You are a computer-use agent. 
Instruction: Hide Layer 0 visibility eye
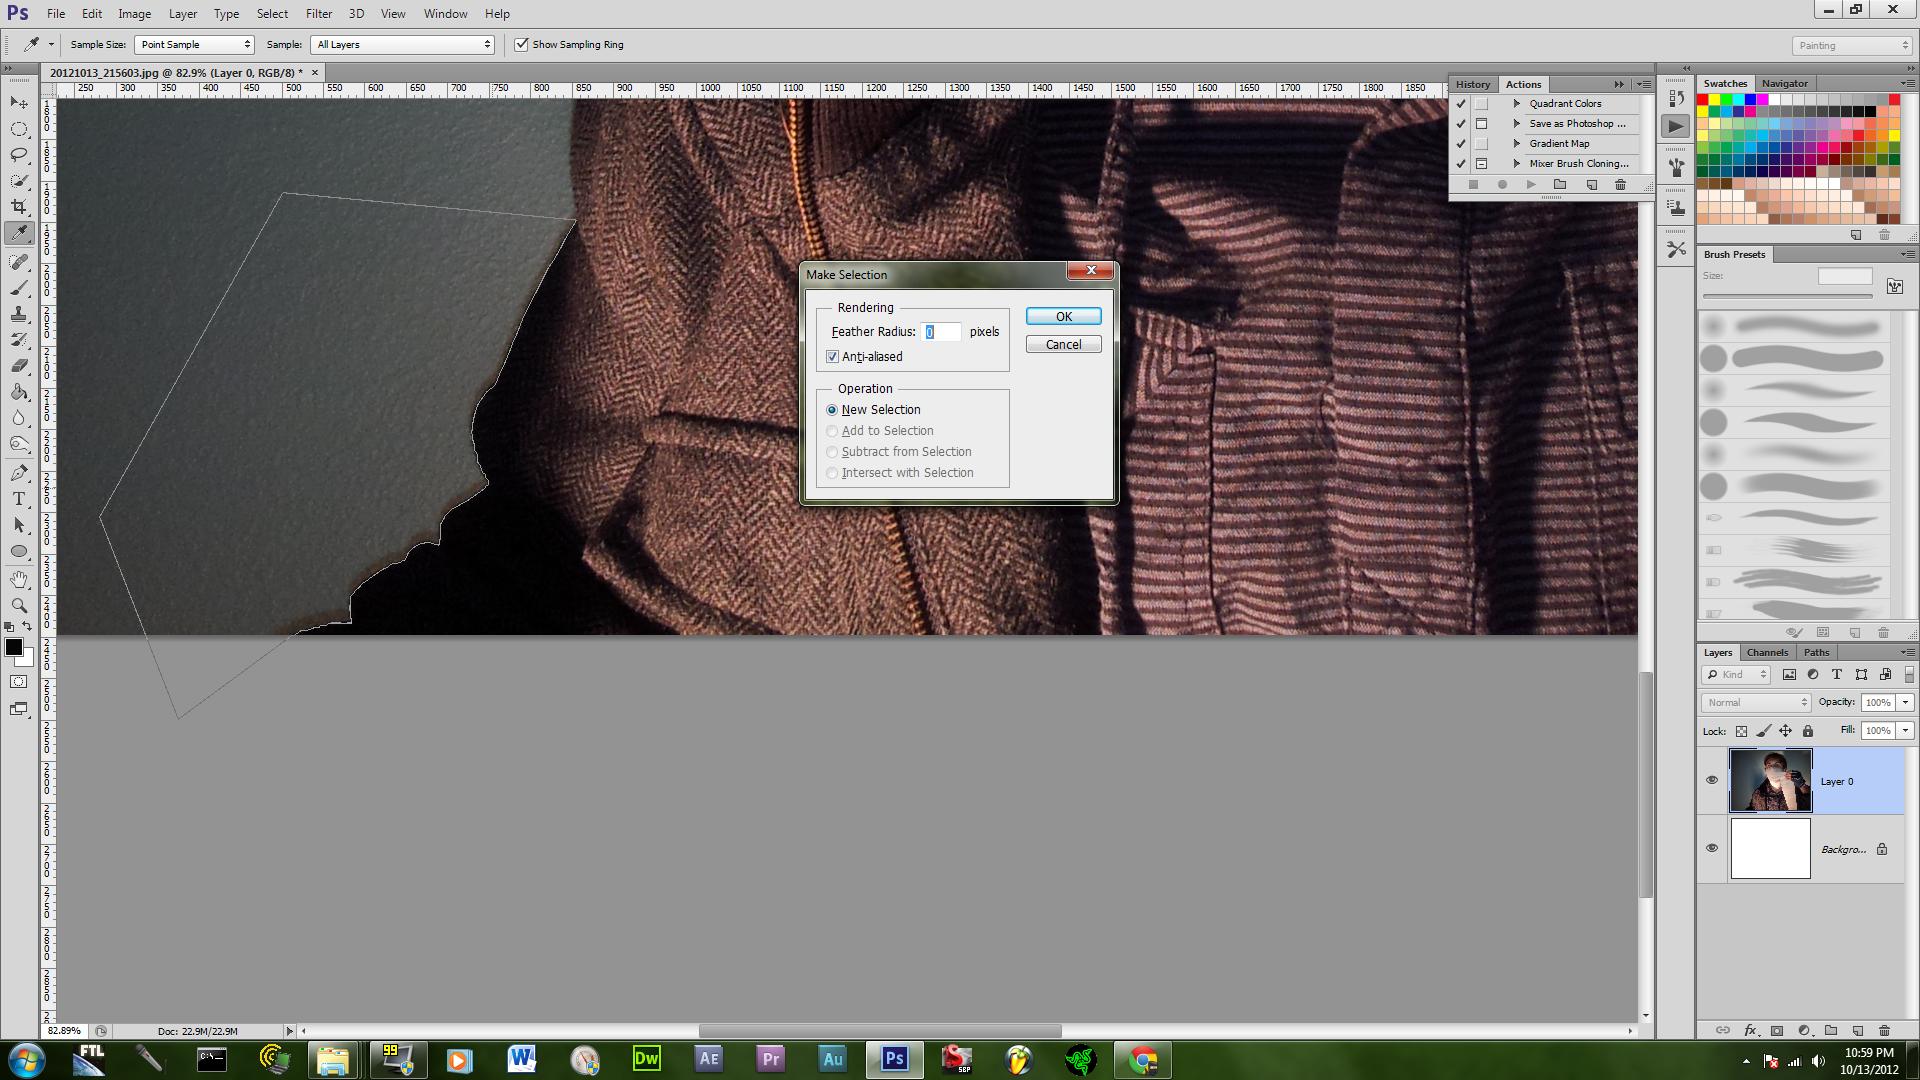pyautogui.click(x=1712, y=780)
